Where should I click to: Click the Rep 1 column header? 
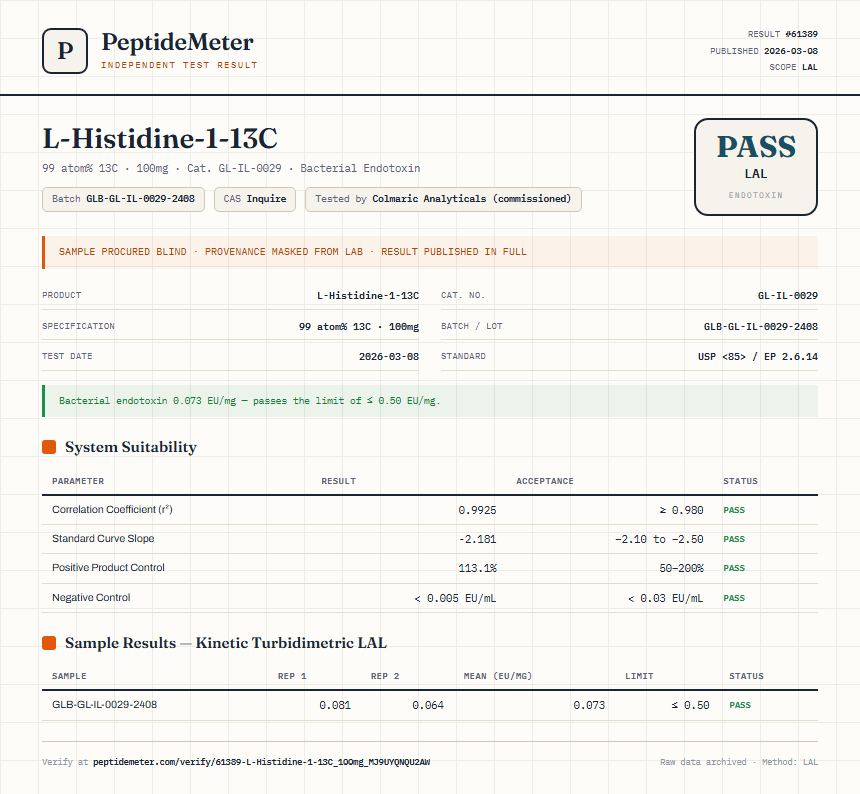(x=292, y=676)
